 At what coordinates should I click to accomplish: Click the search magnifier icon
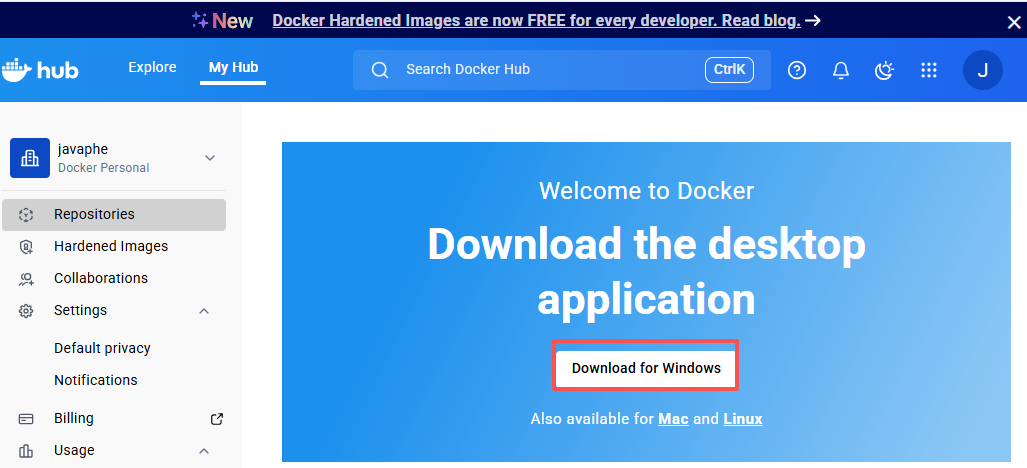coord(380,70)
